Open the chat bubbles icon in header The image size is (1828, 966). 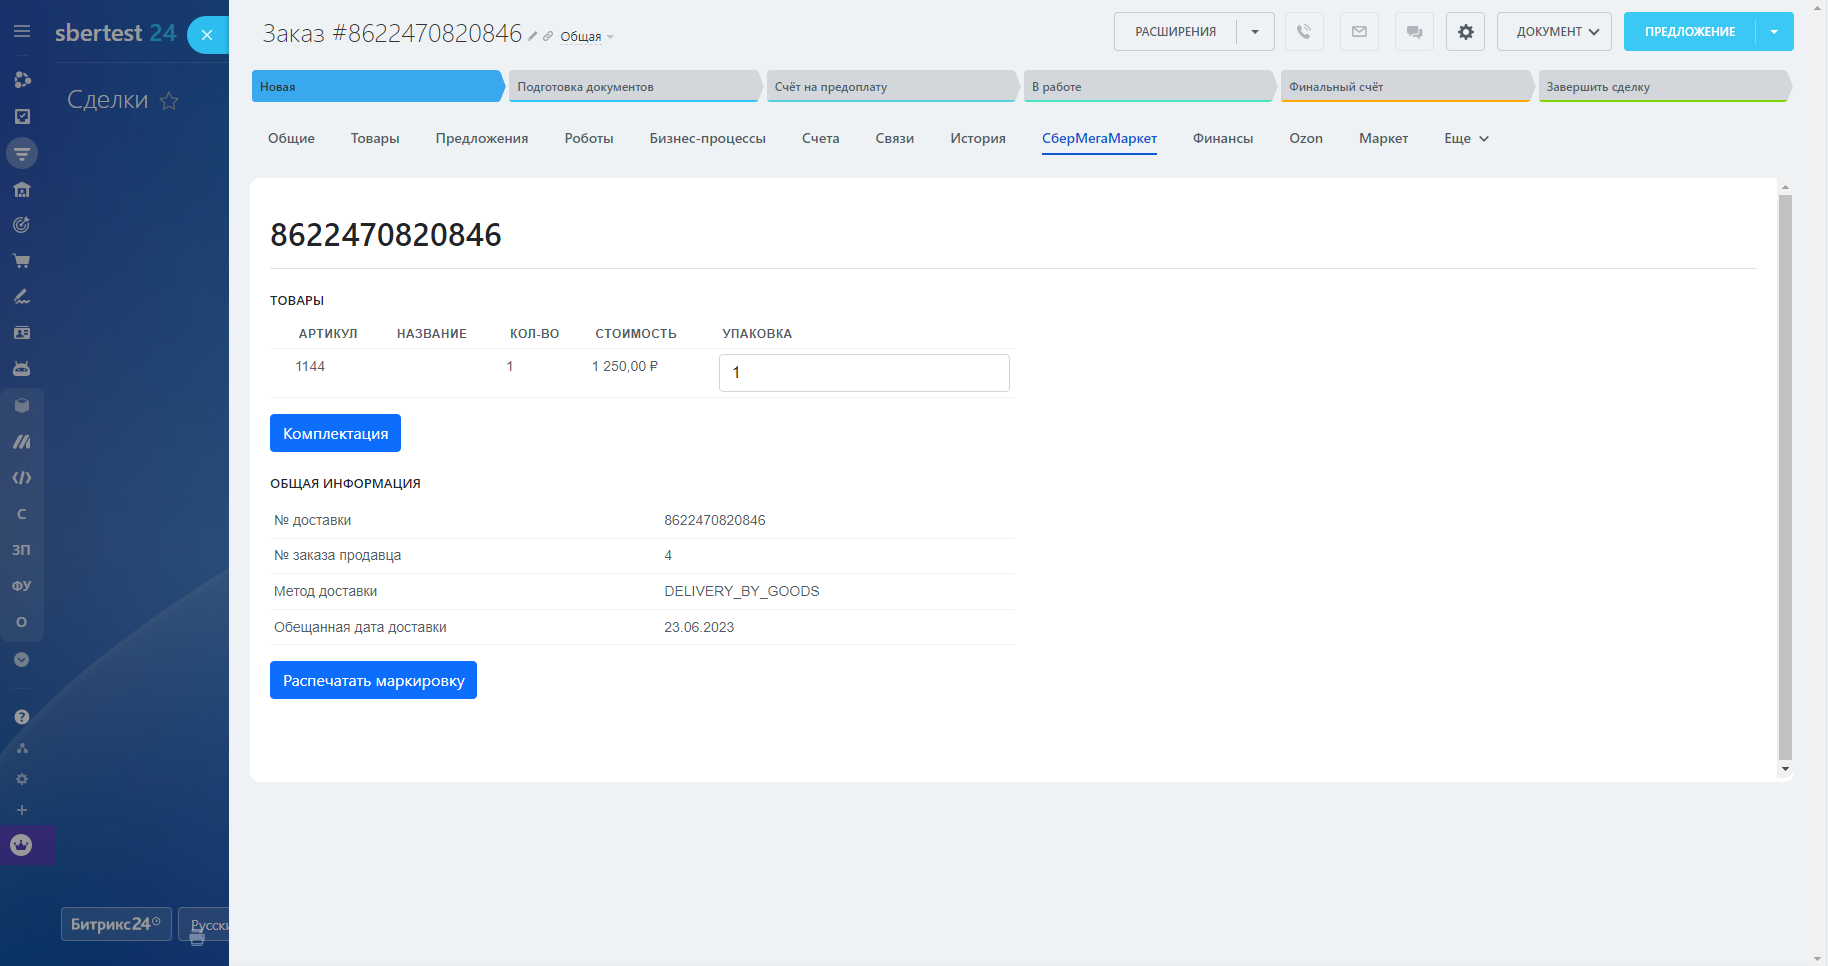point(1414,32)
